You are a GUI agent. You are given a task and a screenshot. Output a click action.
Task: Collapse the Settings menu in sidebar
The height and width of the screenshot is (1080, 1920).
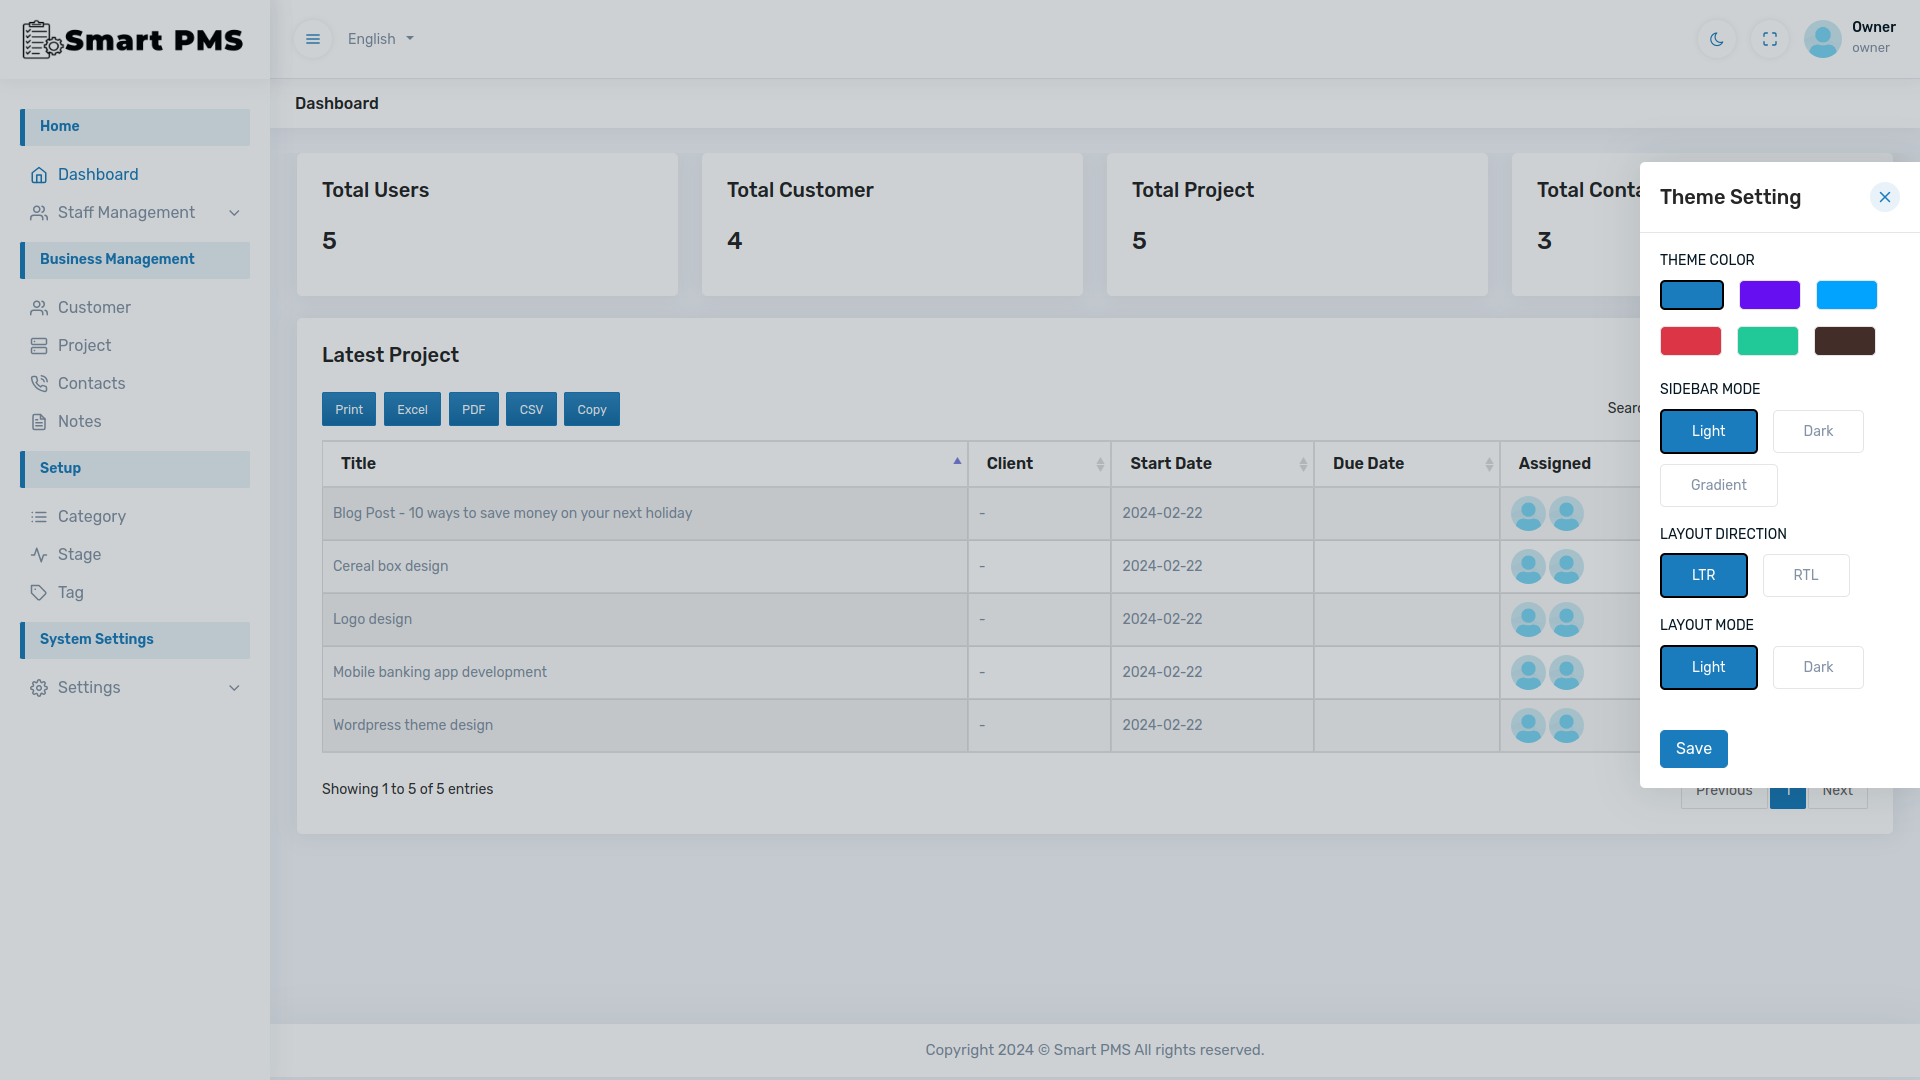pyautogui.click(x=89, y=687)
